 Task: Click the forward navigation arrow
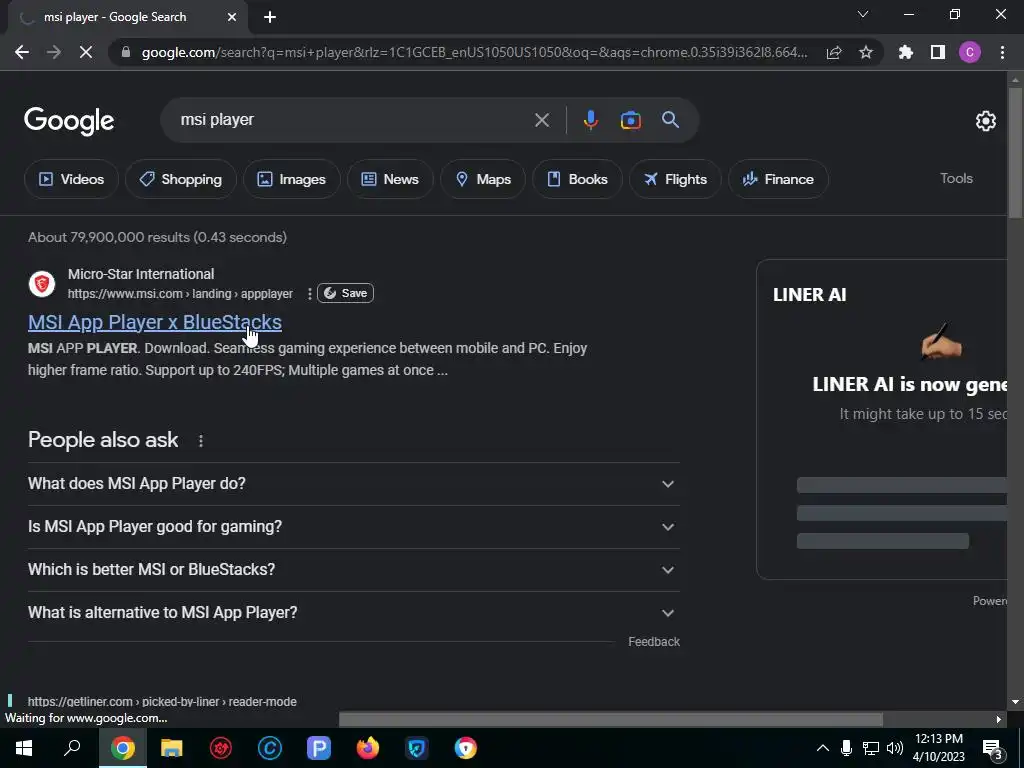[54, 52]
